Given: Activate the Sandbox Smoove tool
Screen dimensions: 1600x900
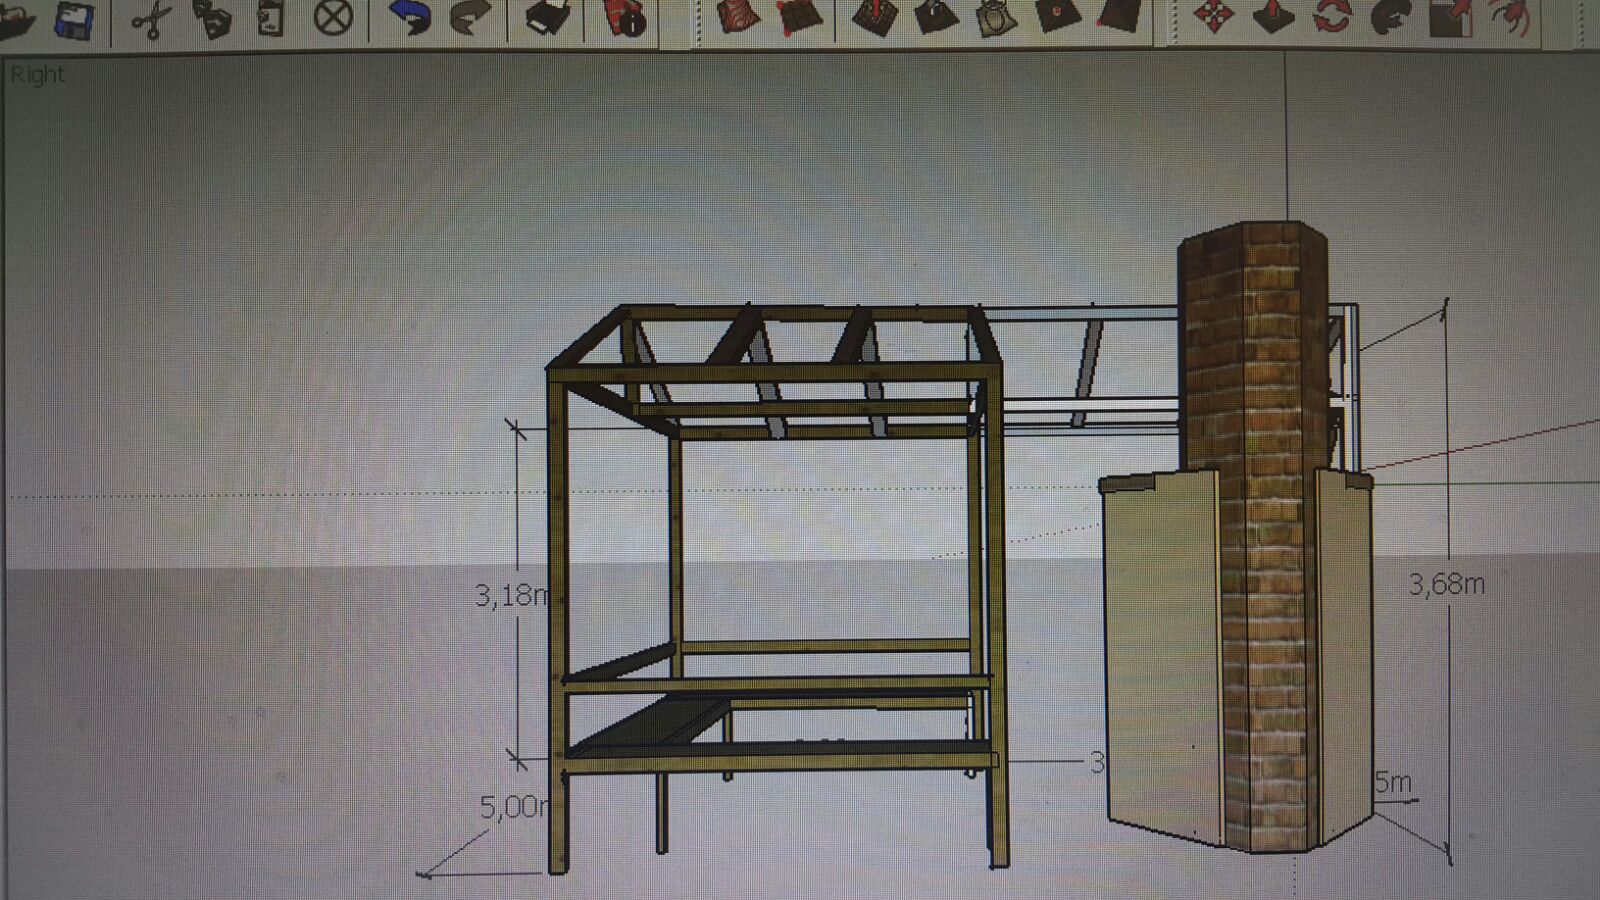Looking at the screenshot, I should (x=875, y=17).
